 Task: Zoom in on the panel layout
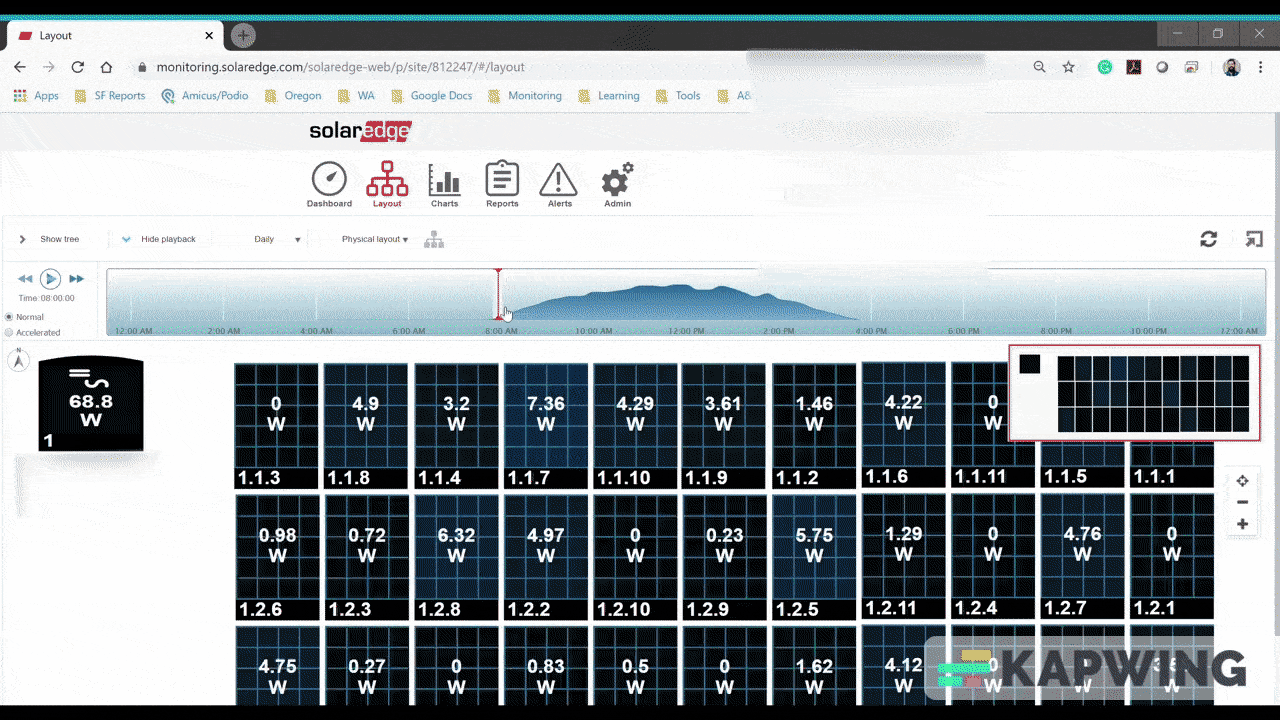(x=1242, y=523)
